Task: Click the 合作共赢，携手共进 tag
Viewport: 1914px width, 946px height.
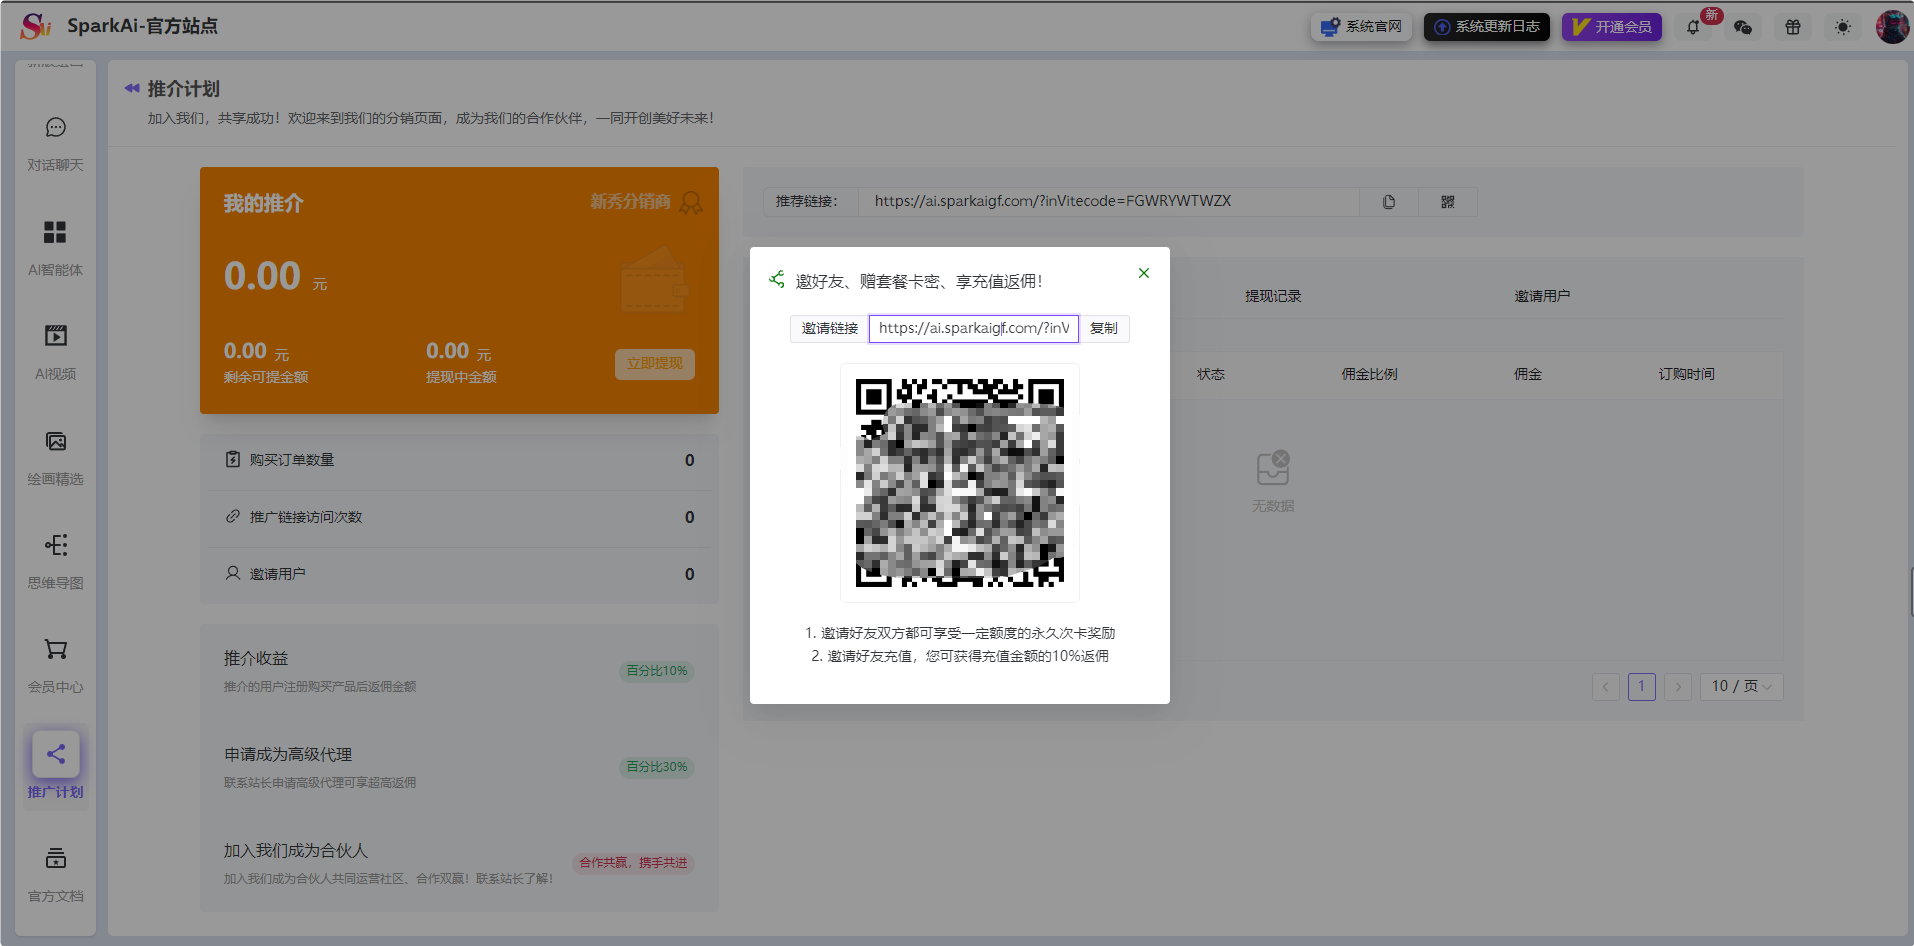Action: tap(634, 863)
